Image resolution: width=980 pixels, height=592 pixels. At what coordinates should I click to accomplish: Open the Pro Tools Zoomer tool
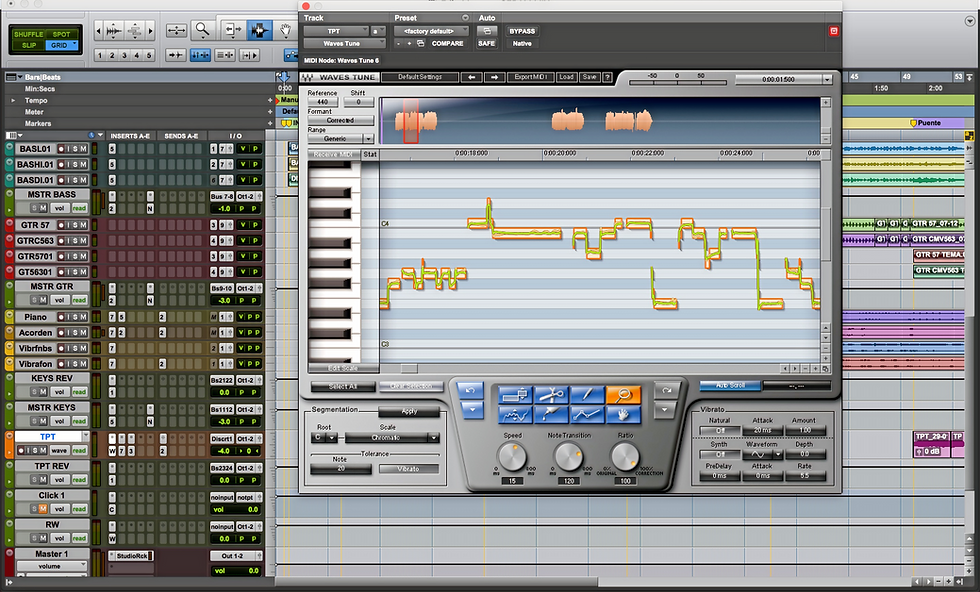(x=202, y=29)
